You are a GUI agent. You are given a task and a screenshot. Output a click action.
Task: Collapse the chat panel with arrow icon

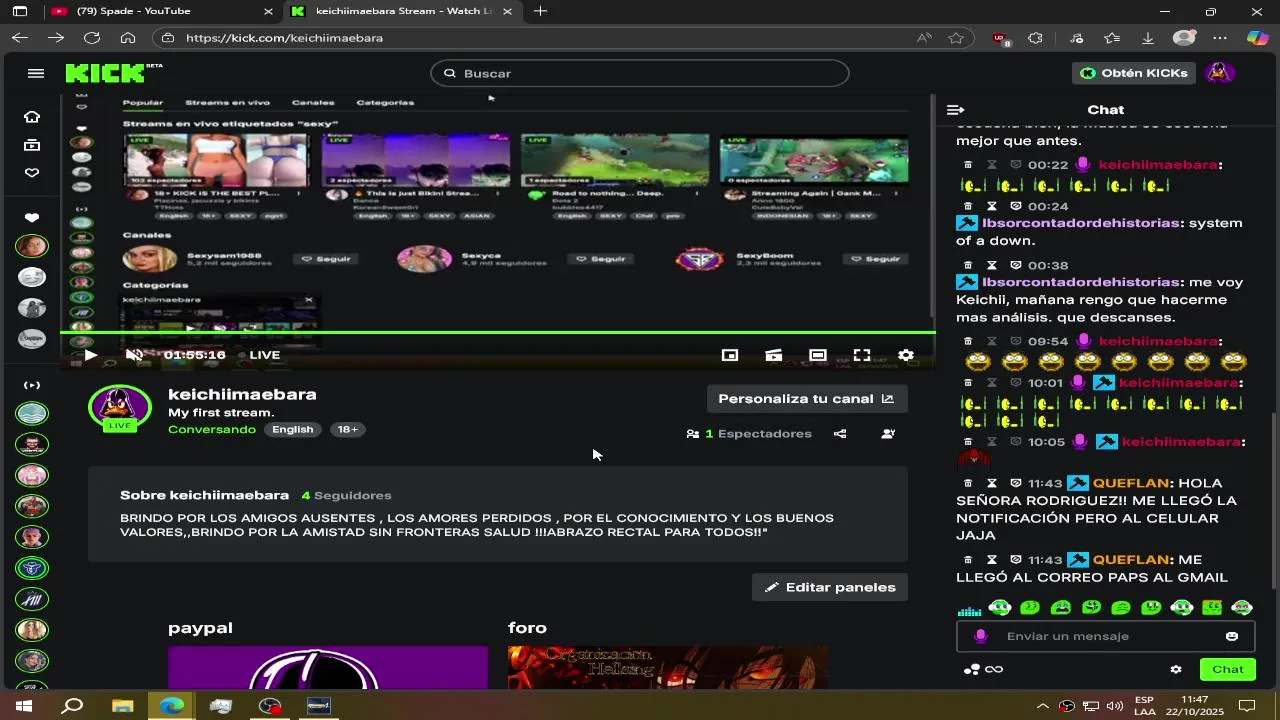(x=955, y=110)
